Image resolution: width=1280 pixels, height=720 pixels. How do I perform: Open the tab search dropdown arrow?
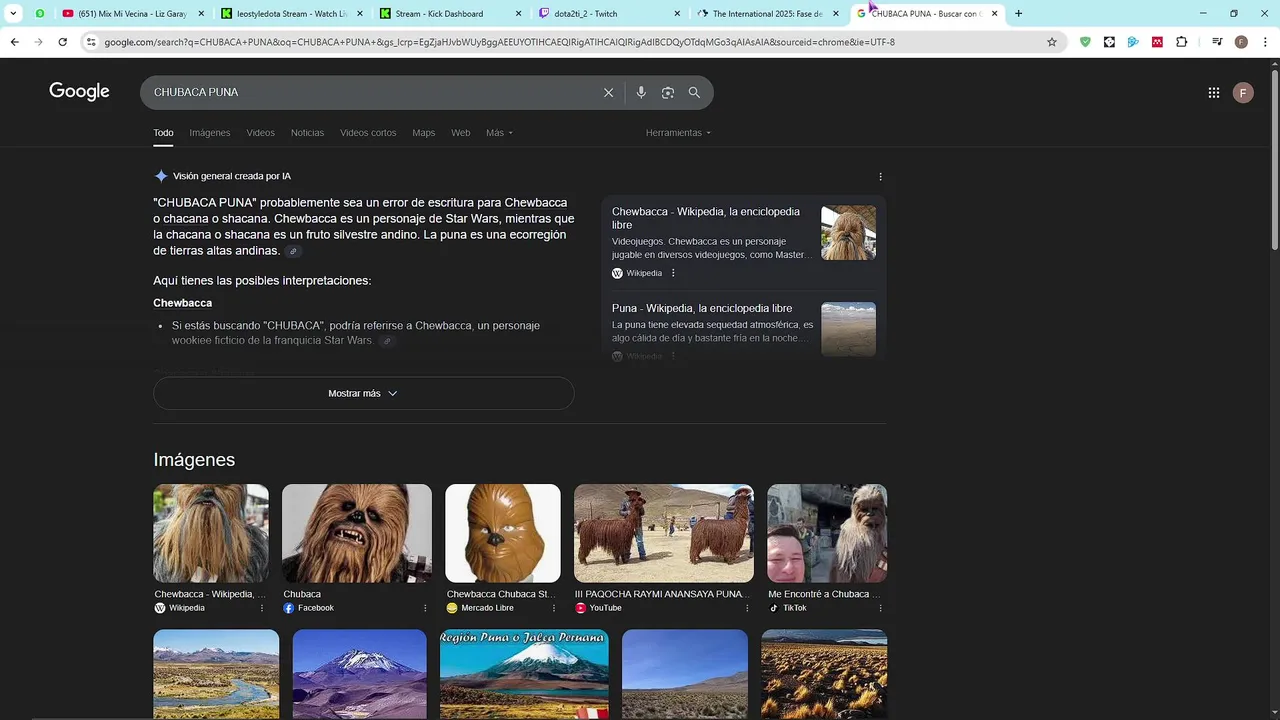click(13, 14)
